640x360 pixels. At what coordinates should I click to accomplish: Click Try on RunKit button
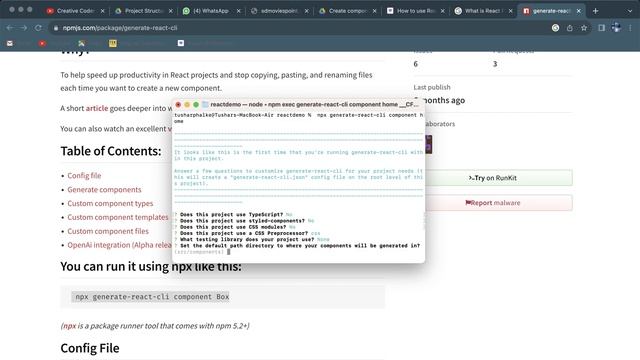pos(498,178)
